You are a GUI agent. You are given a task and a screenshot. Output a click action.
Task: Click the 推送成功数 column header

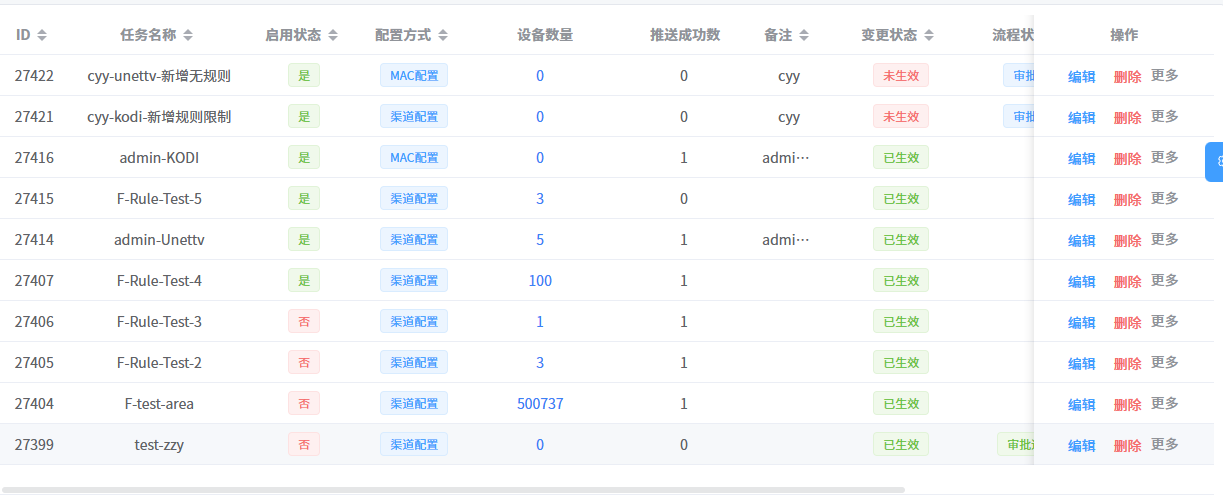[685, 35]
